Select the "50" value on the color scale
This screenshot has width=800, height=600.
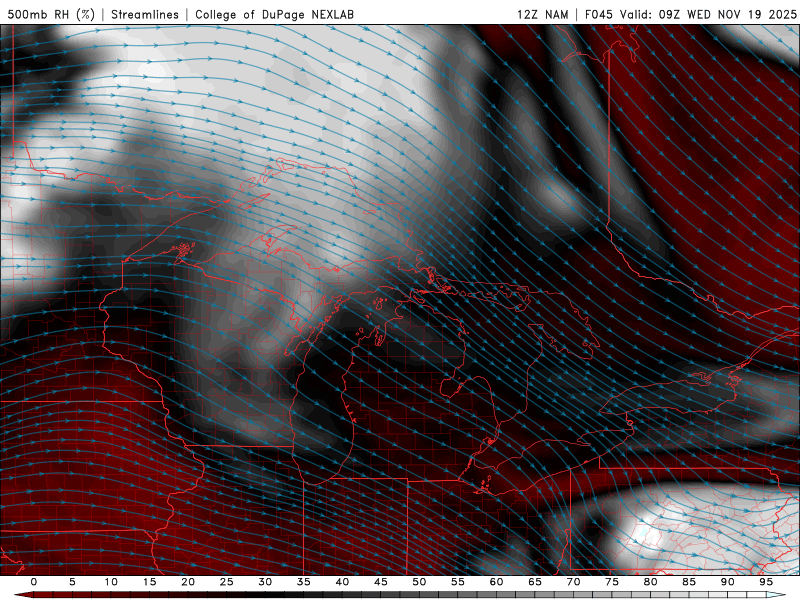coord(419,582)
